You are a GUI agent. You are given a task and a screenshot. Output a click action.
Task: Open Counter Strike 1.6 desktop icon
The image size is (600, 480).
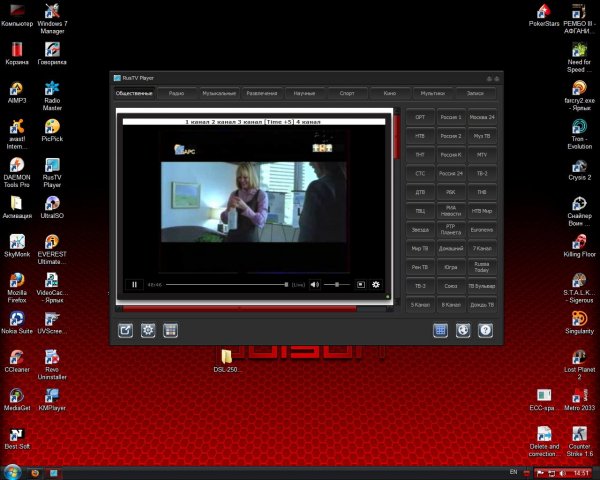point(579,441)
